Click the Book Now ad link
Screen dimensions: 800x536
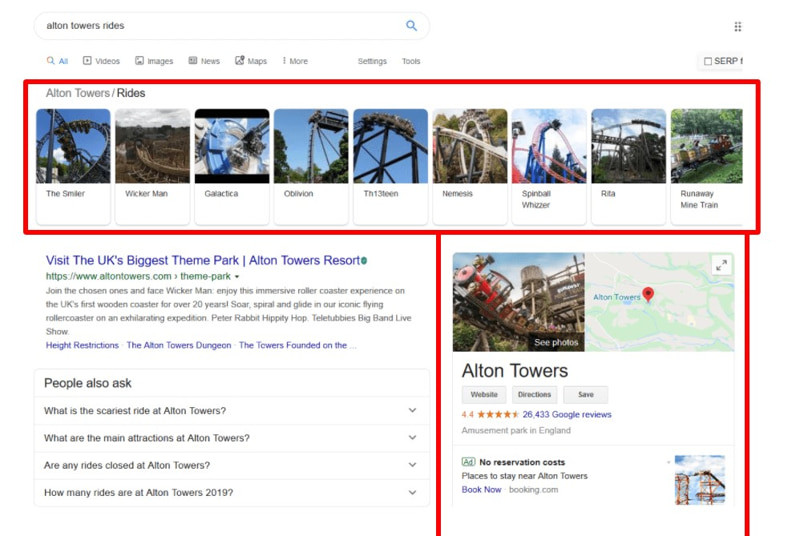[x=481, y=490]
